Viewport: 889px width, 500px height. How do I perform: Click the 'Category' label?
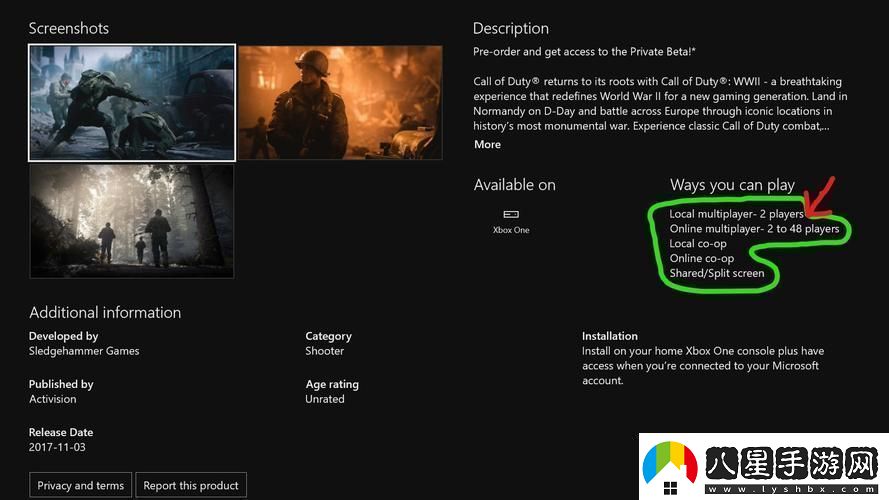coord(328,336)
